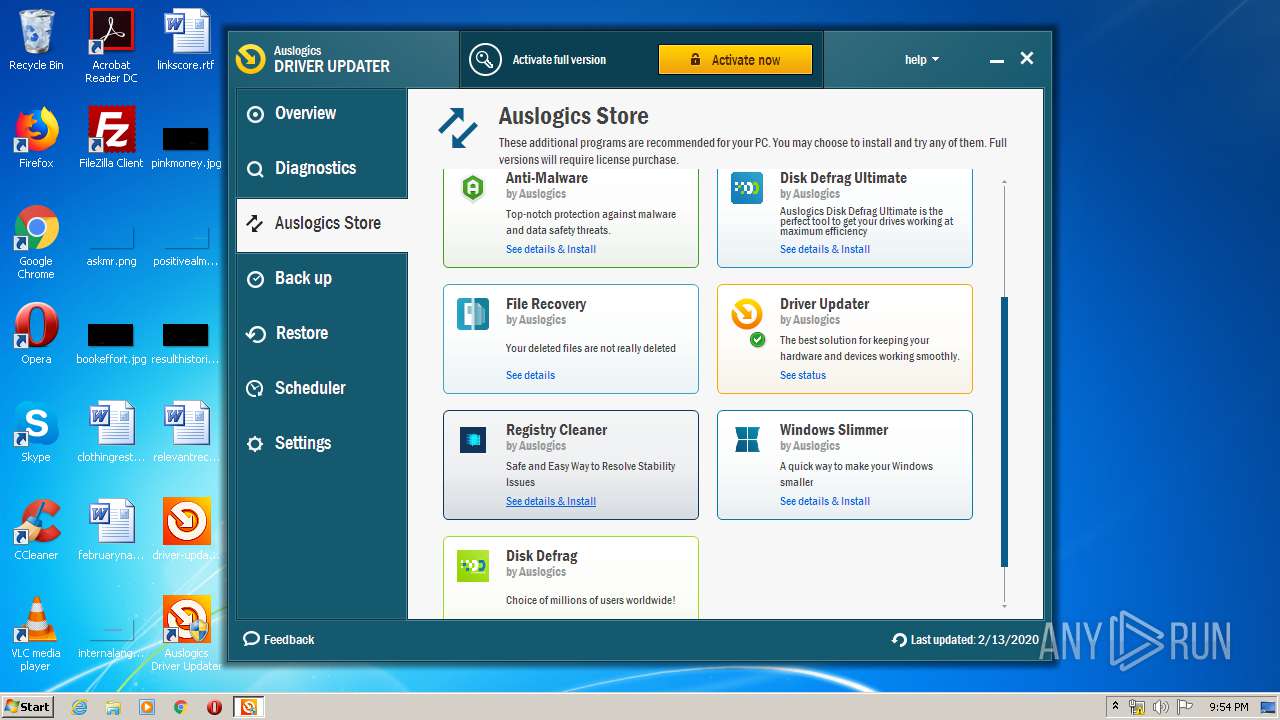Click Windows Slimmer See details & Install link
Viewport: 1280px width, 720px height.
pos(824,501)
